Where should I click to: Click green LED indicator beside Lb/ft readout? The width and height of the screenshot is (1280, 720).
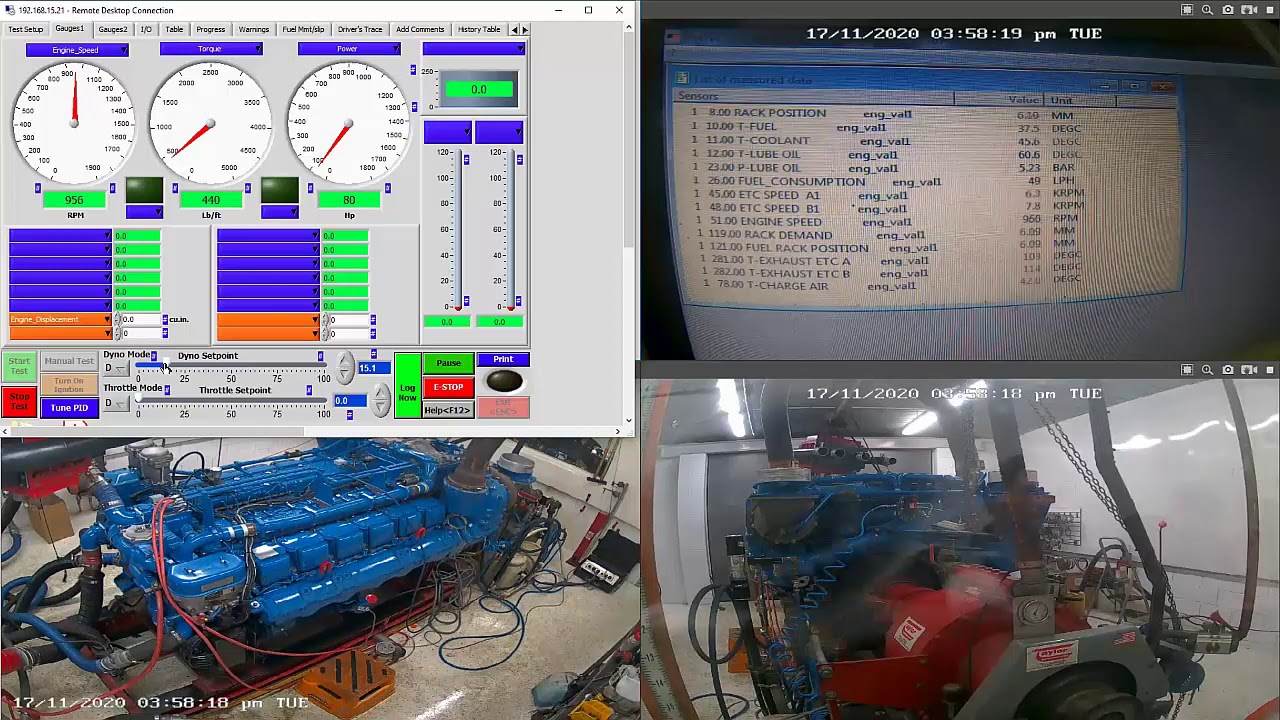tap(279, 190)
